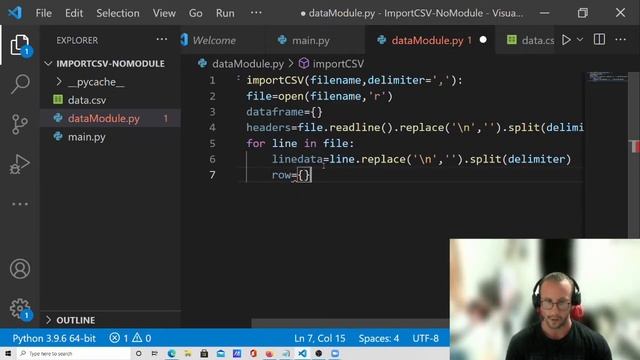This screenshot has width=640, height=360.
Task: Open the Accounts menu icon
Action: click(x=20, y=269)
